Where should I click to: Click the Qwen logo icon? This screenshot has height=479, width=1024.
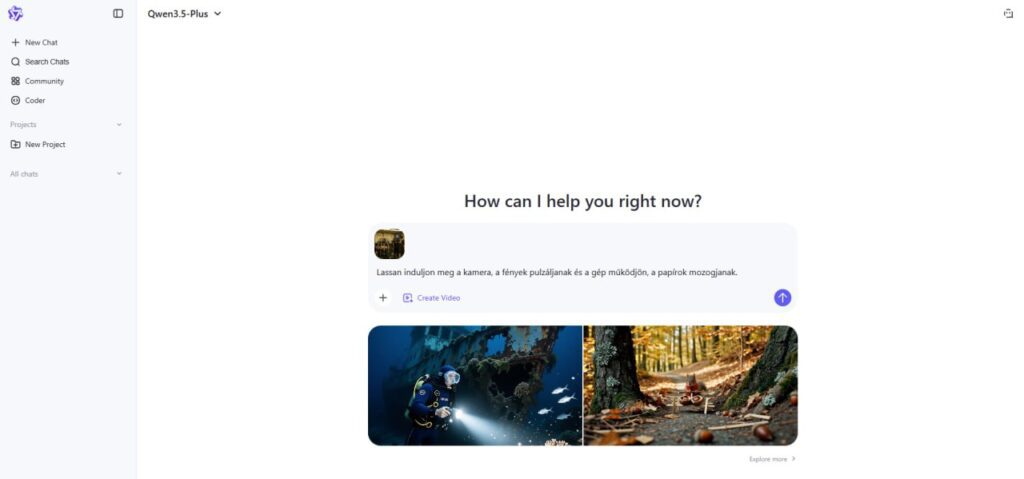[x=15, y=13]
